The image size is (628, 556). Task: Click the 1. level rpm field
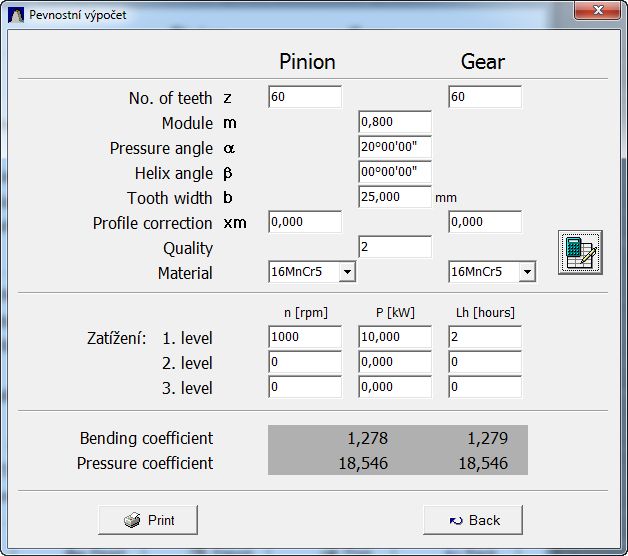click(x=305, y=337)
